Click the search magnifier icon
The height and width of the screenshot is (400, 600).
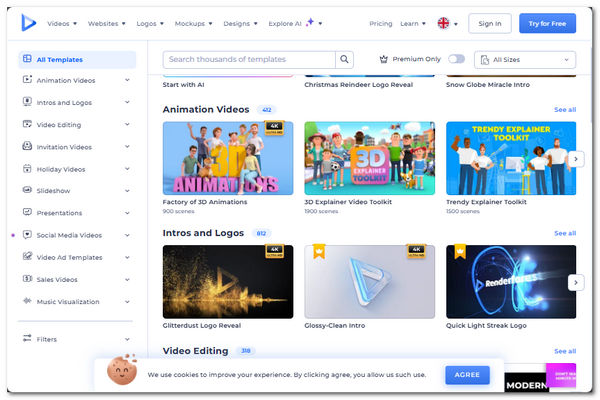tap(344, 60)
